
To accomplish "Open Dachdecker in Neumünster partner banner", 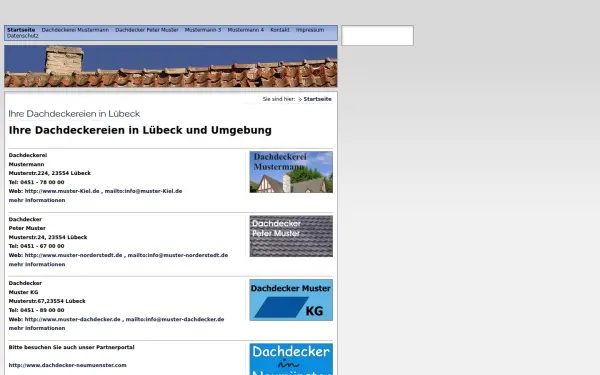I will click(x=291, y=359).
